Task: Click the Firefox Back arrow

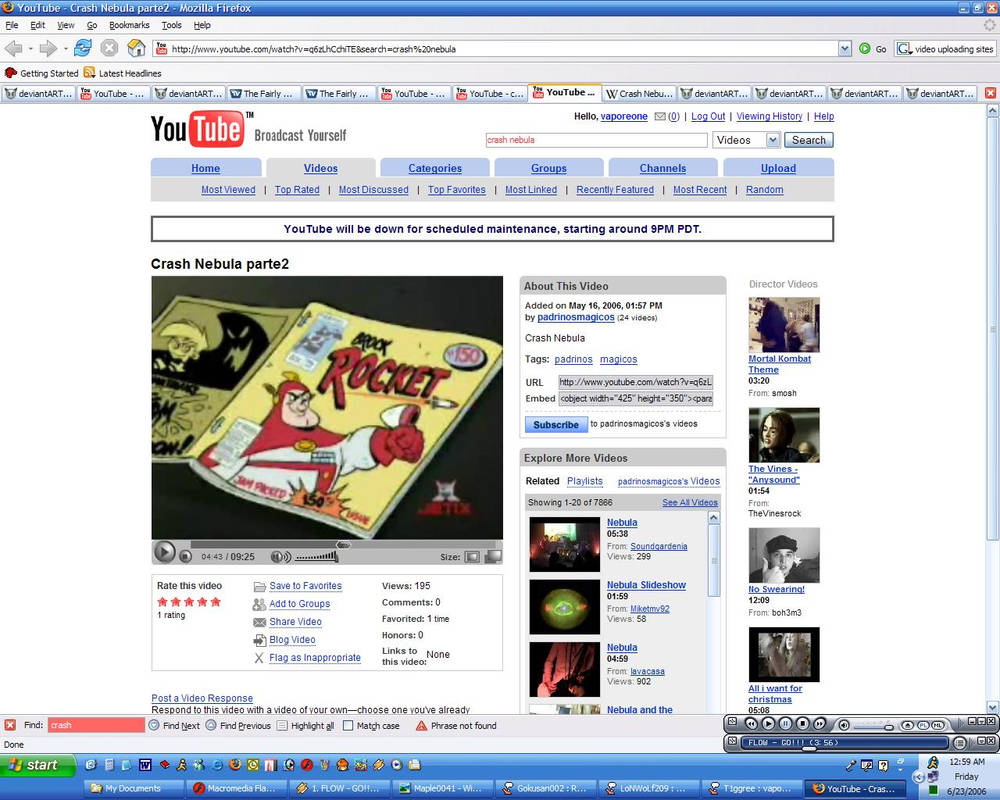Action: (13, 48)
